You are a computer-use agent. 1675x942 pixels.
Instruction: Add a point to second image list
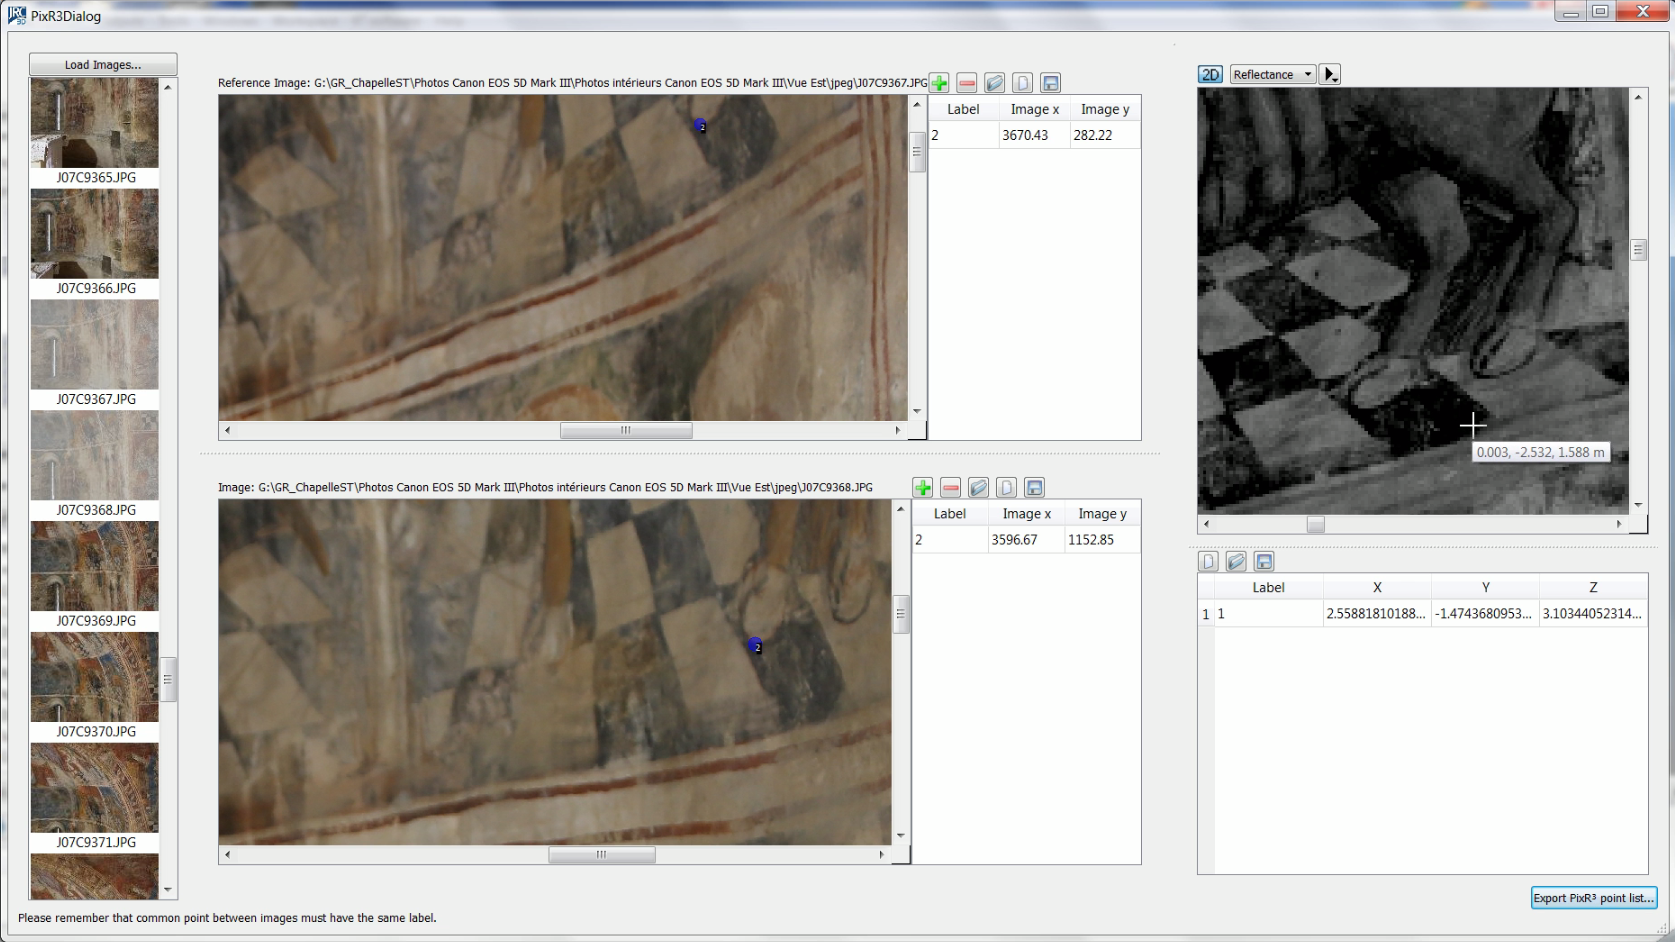coord(923,488)
